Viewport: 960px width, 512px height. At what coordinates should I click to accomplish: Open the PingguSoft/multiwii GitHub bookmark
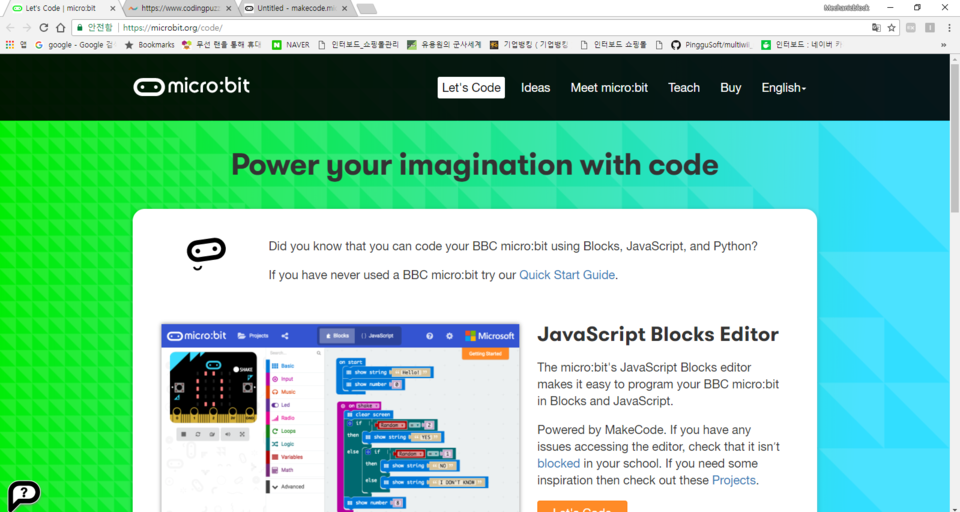[x=712, y=45]
